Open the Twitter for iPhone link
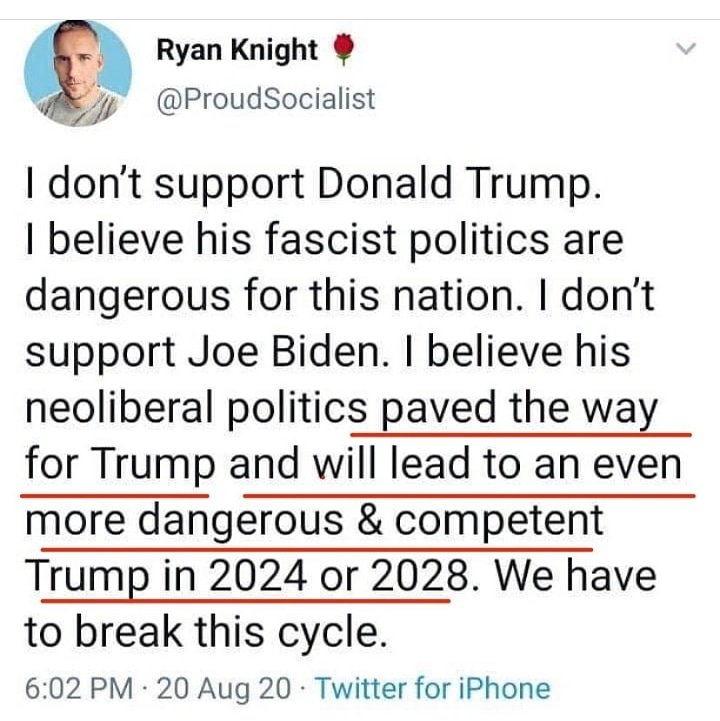The width and height of the screenshot is (720, 721). coord(432,688)
